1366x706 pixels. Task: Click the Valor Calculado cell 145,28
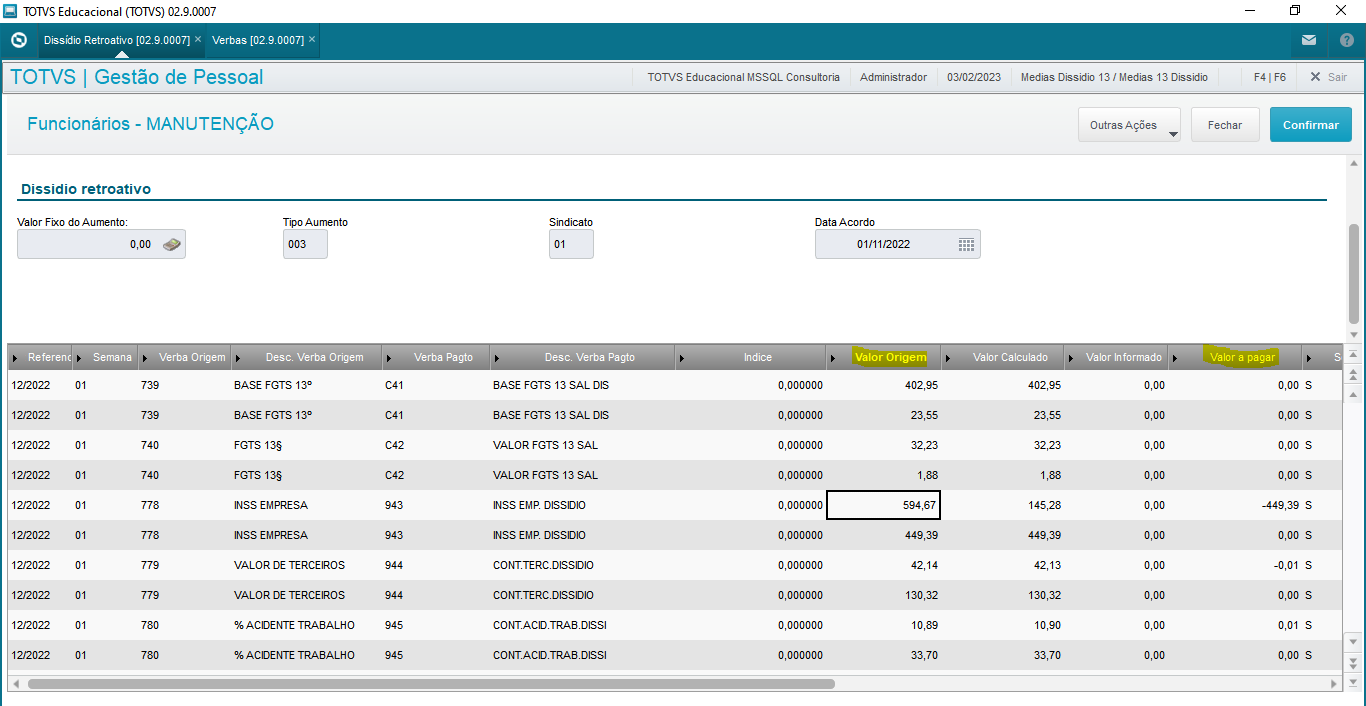click(1002, 505)
